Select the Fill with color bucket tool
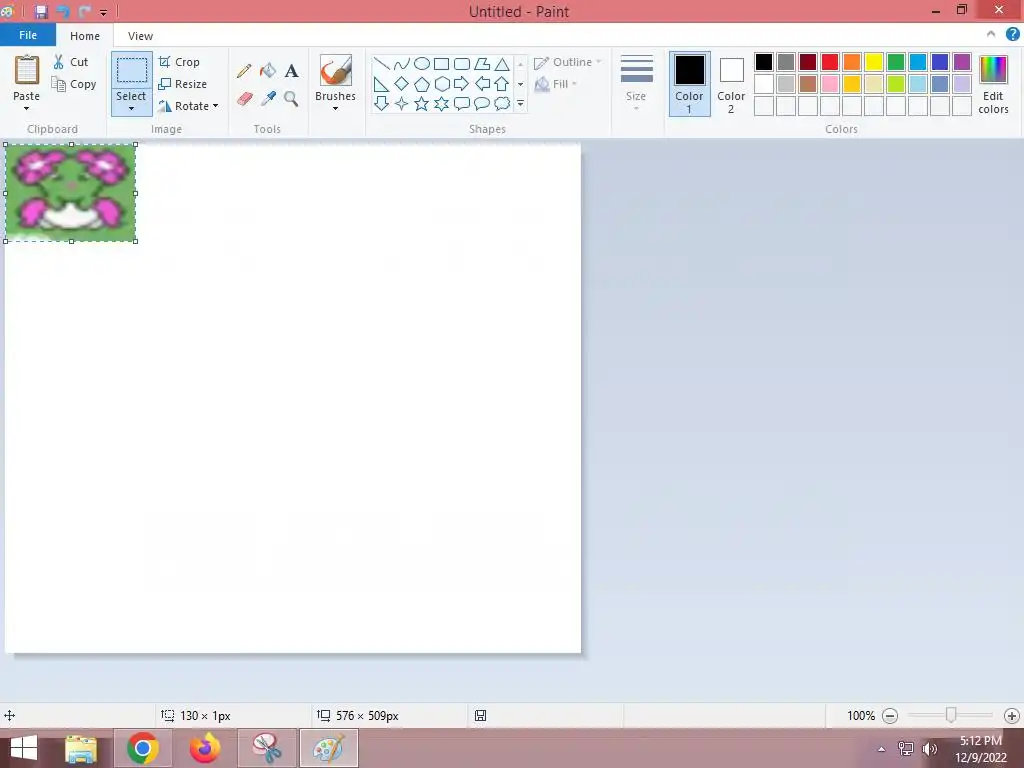This screenshot has height=768, width=1024. pos(268,71)
